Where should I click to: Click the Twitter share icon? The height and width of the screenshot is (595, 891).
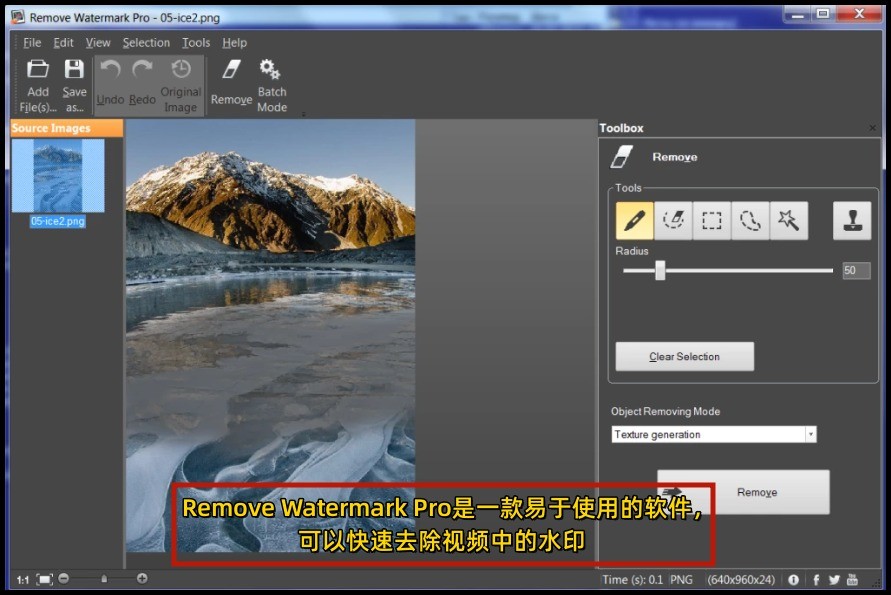[834, 579]
